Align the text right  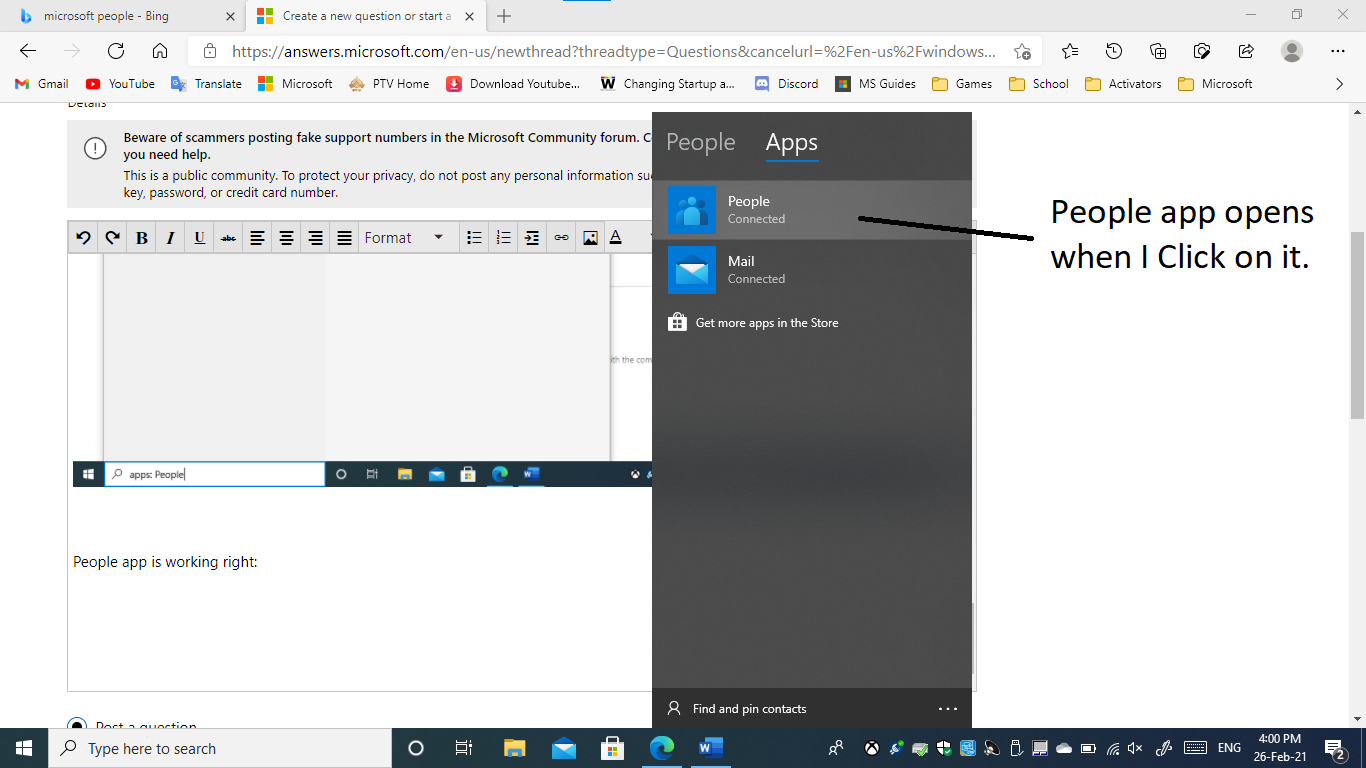click(316, 237)
